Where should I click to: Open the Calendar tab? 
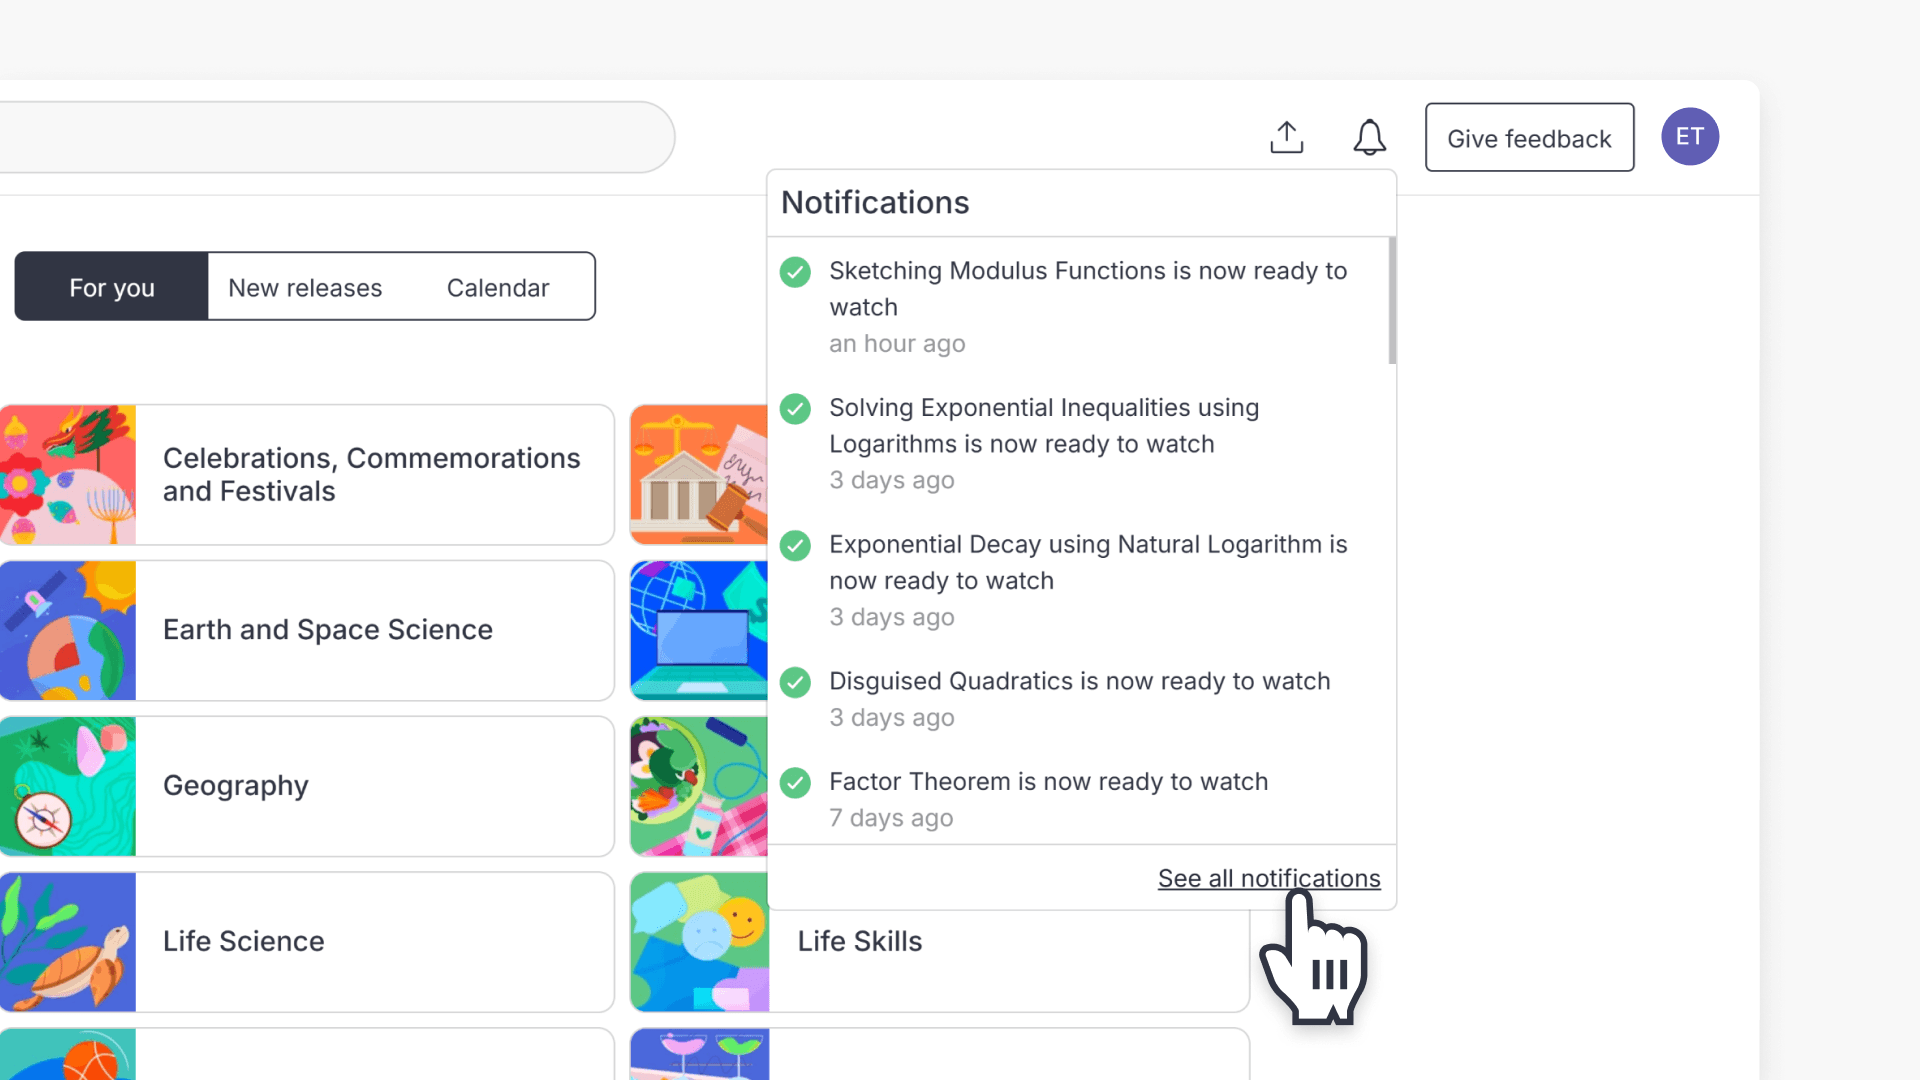(497, 287)
